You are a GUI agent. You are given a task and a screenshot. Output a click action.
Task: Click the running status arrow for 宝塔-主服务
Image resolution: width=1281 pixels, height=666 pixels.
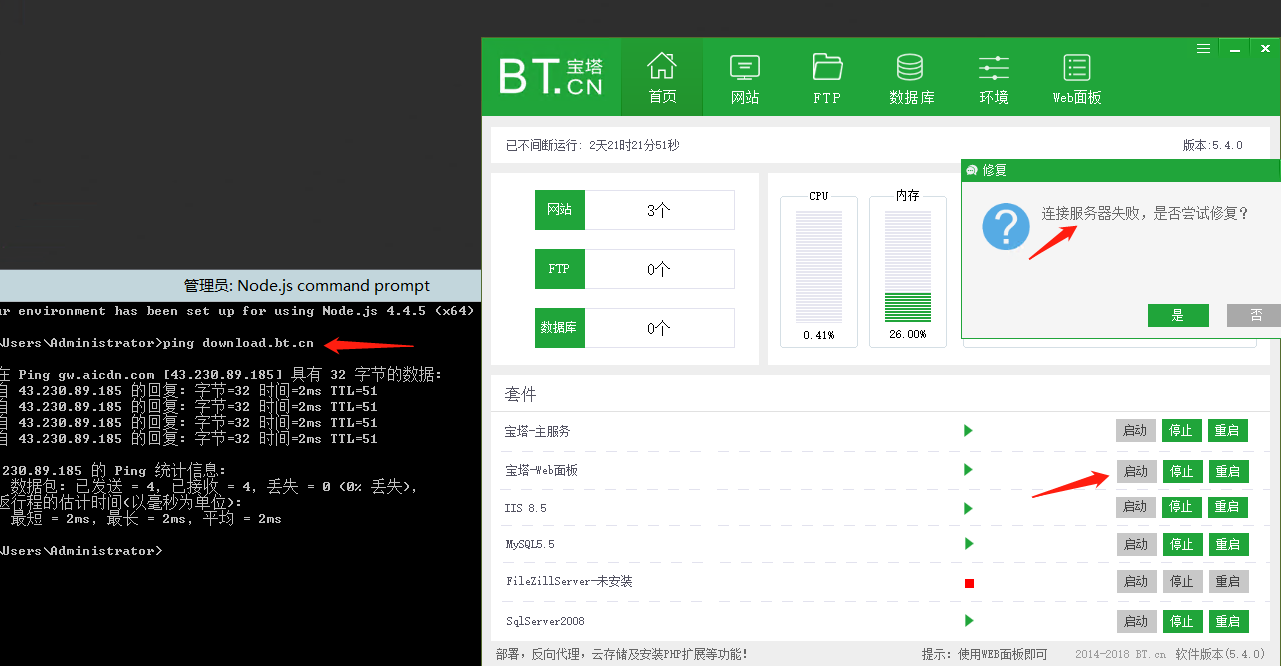[968, 430]
